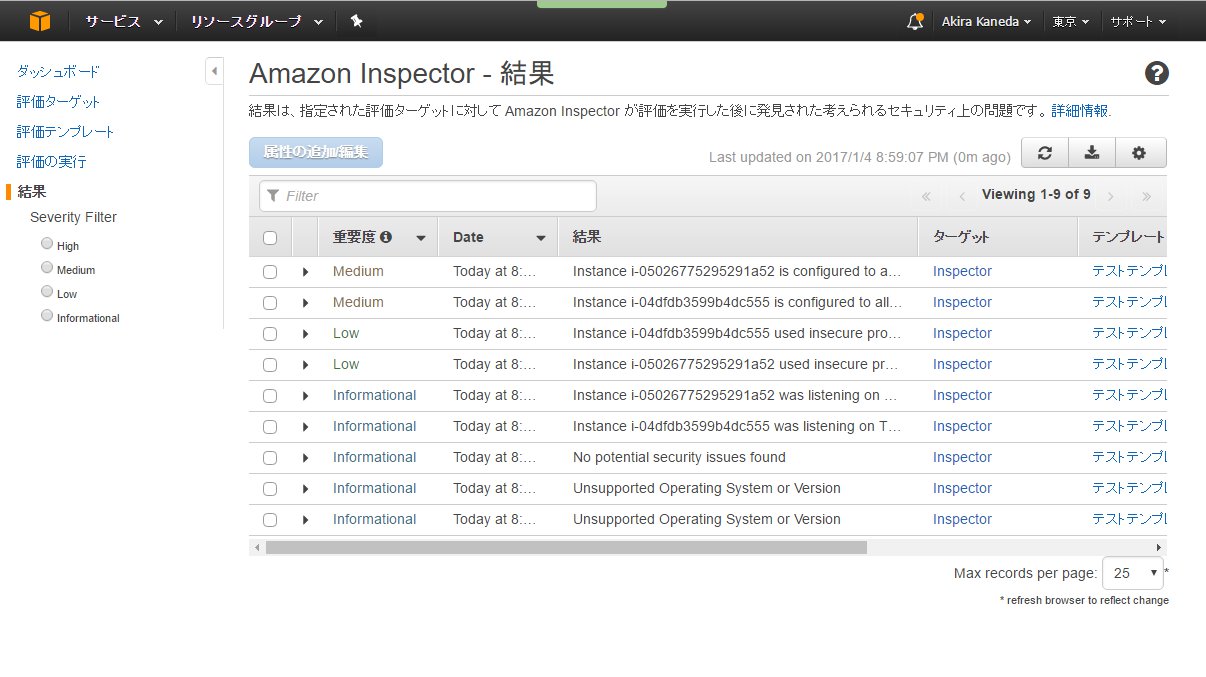The height and width of the screenshot is (677, 1206).
Task: Open the Max records per page dropdown
Action: [1133, 572]
